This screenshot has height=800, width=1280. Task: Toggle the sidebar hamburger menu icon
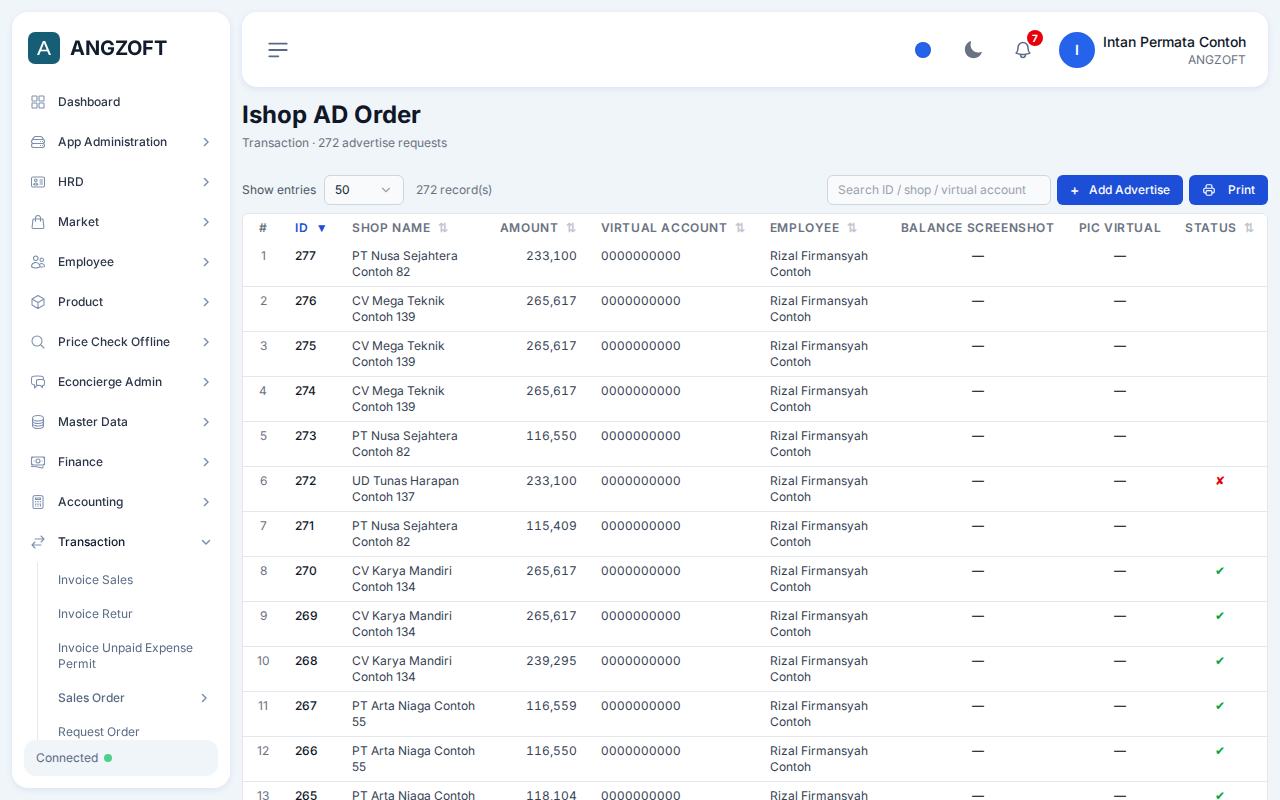(x=278, y=50)
